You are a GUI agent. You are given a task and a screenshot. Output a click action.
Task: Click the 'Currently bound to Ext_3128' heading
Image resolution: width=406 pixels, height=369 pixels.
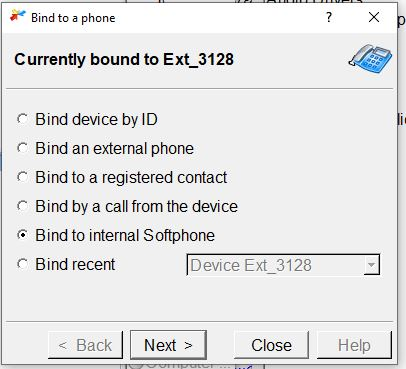tap(124, 60)
